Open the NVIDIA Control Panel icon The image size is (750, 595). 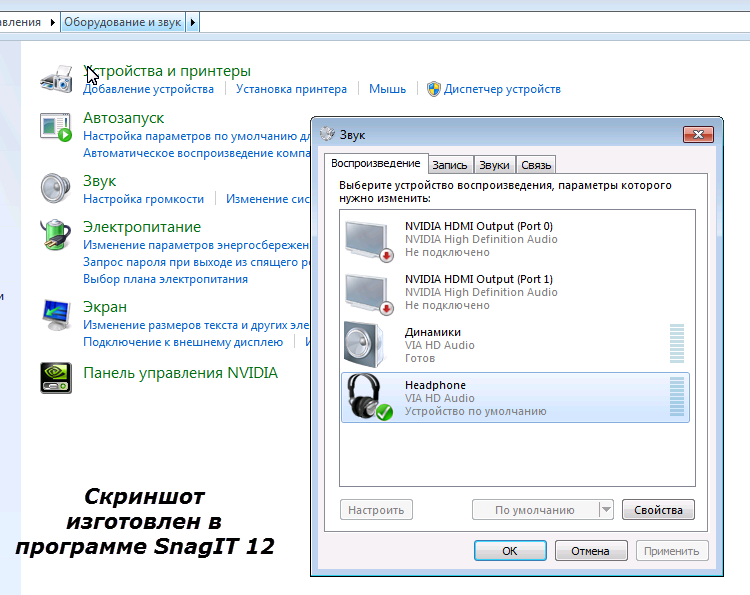[57, 377]
